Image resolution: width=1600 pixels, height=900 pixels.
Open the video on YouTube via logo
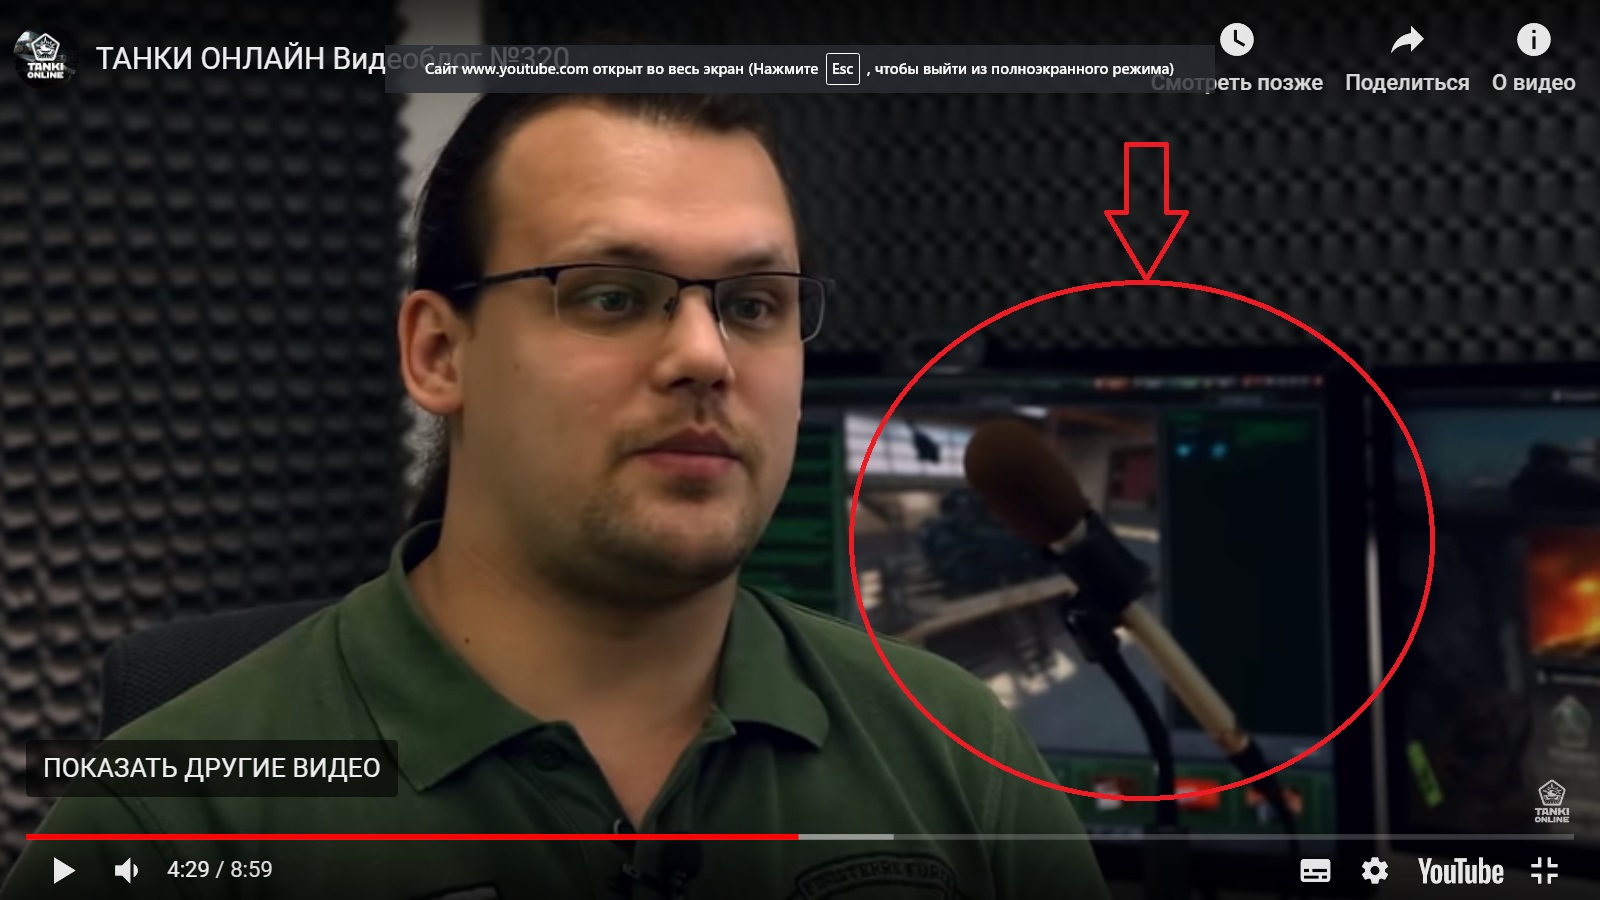[1460, 871]
